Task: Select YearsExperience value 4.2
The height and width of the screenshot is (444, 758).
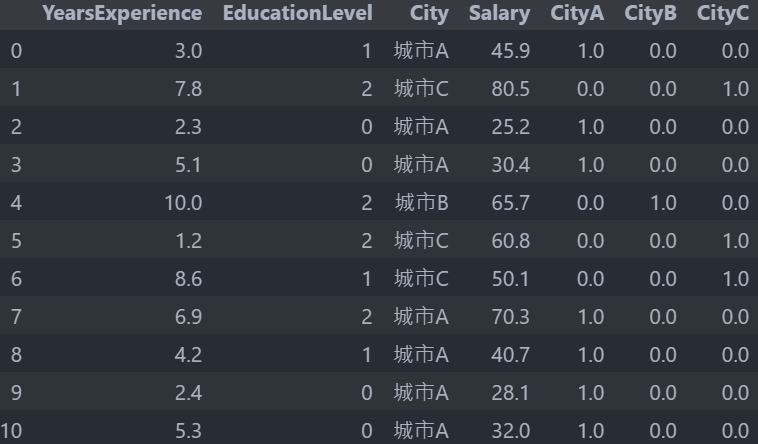Action: click(189, 355)
